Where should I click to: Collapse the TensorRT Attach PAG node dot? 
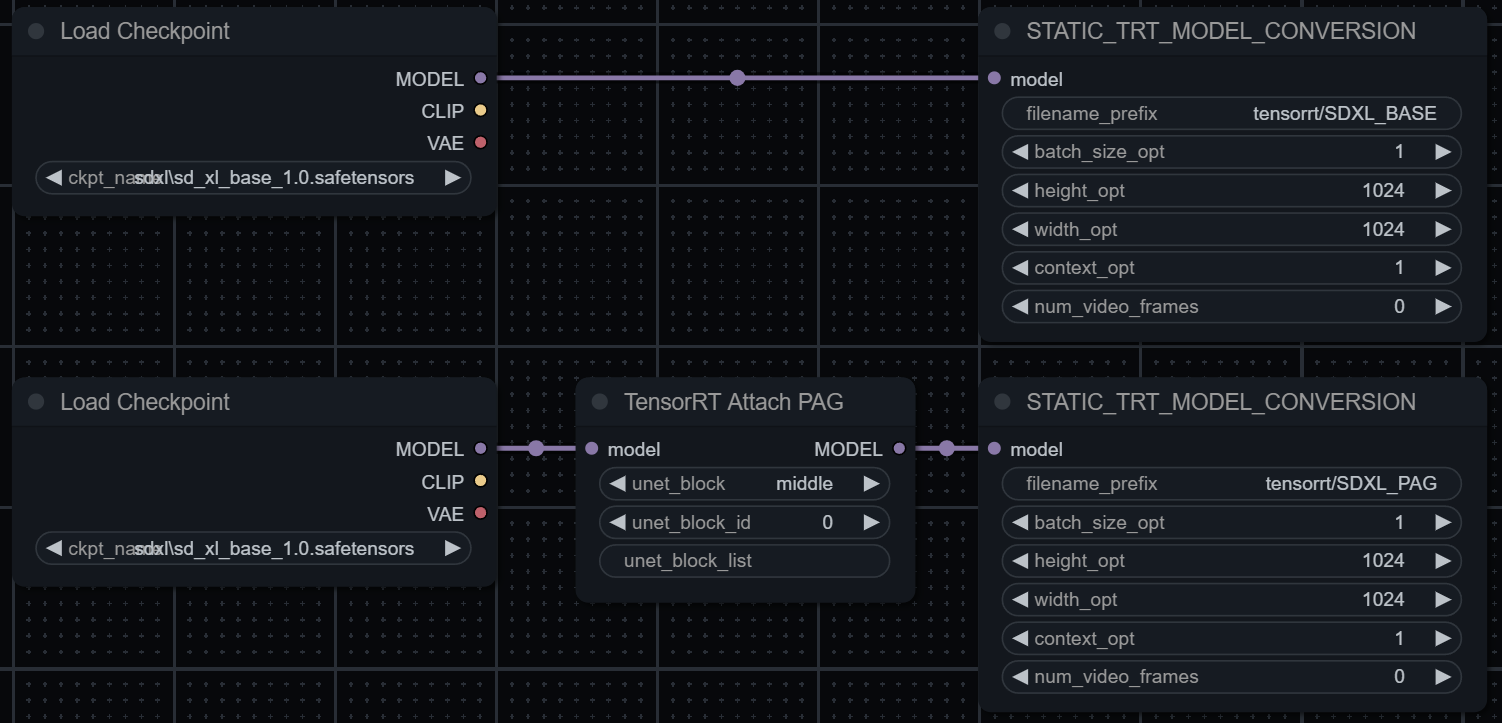(598, 401)
